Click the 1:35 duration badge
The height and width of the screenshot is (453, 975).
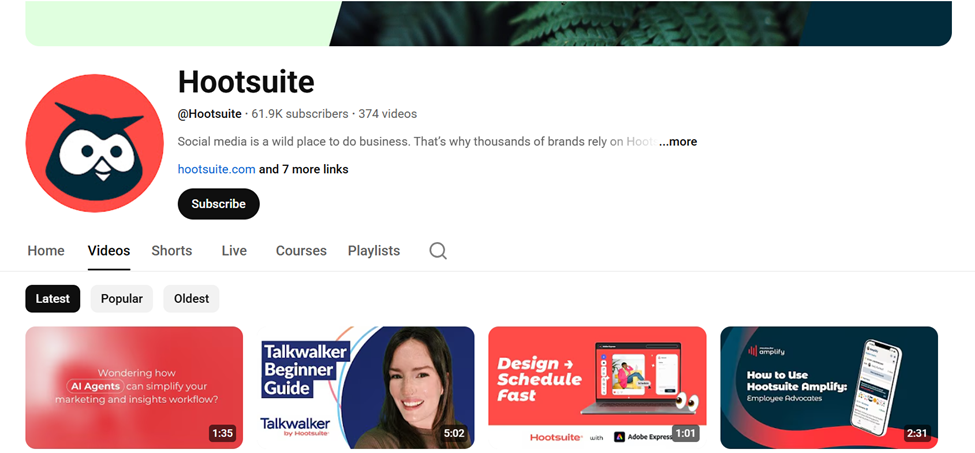223,433
